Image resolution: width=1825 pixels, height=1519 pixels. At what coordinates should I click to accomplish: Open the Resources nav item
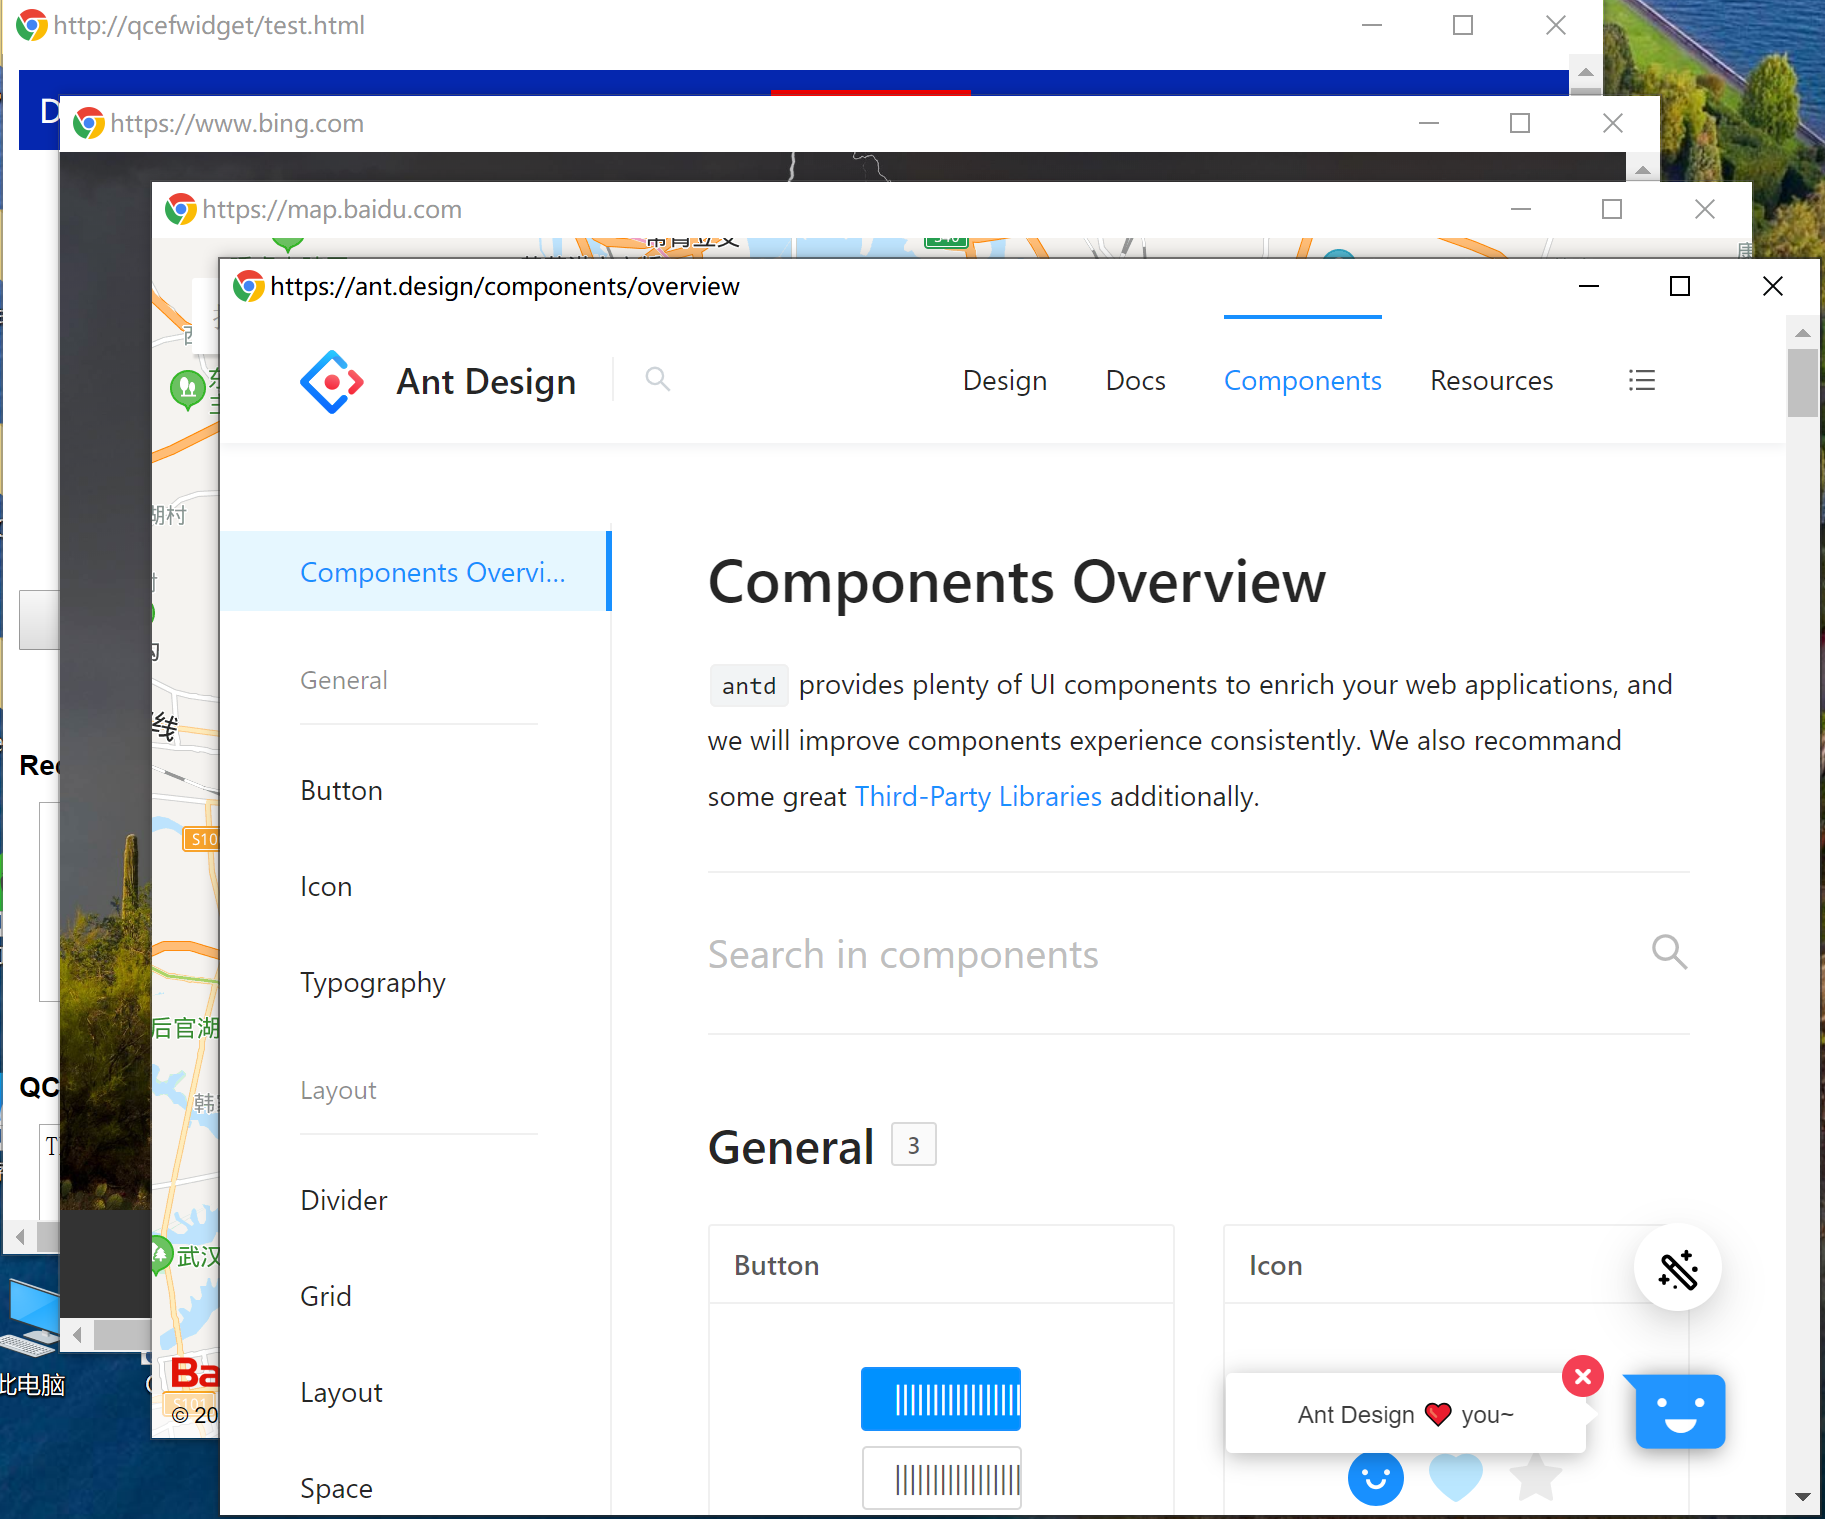[x=1492, y=381]
